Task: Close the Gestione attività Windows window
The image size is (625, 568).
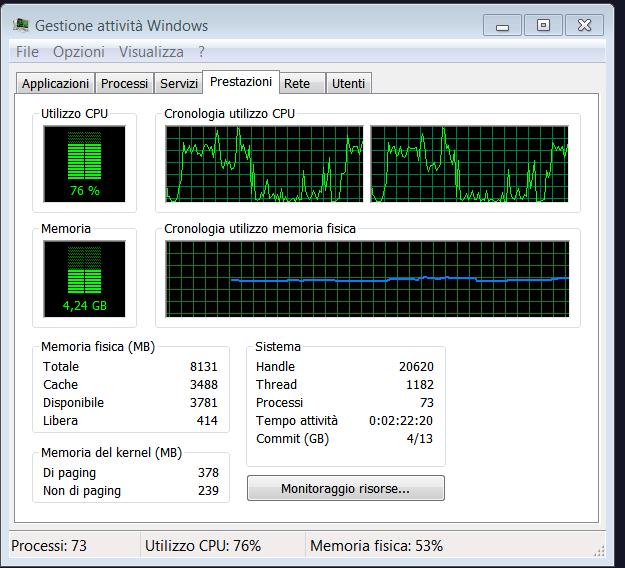Action: (584, 26)
